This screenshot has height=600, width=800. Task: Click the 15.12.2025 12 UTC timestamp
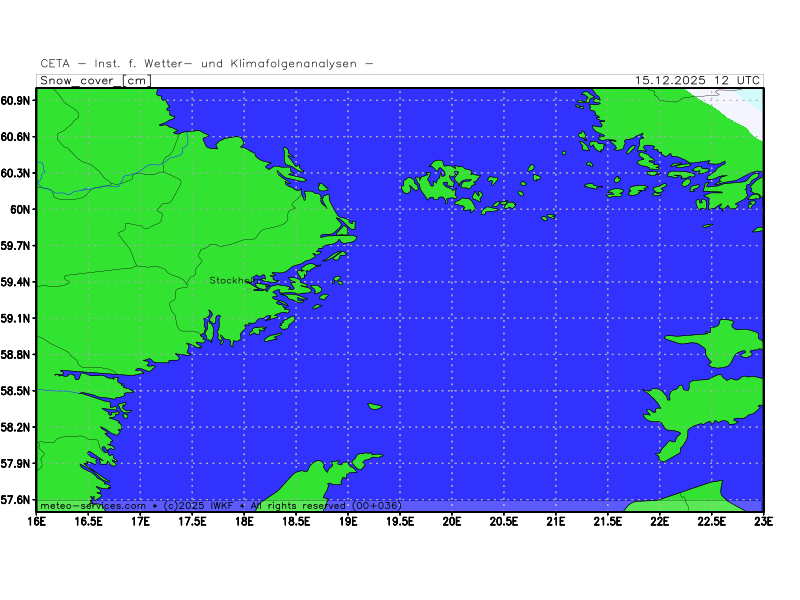pyautogui.click(x=698, y=81)
